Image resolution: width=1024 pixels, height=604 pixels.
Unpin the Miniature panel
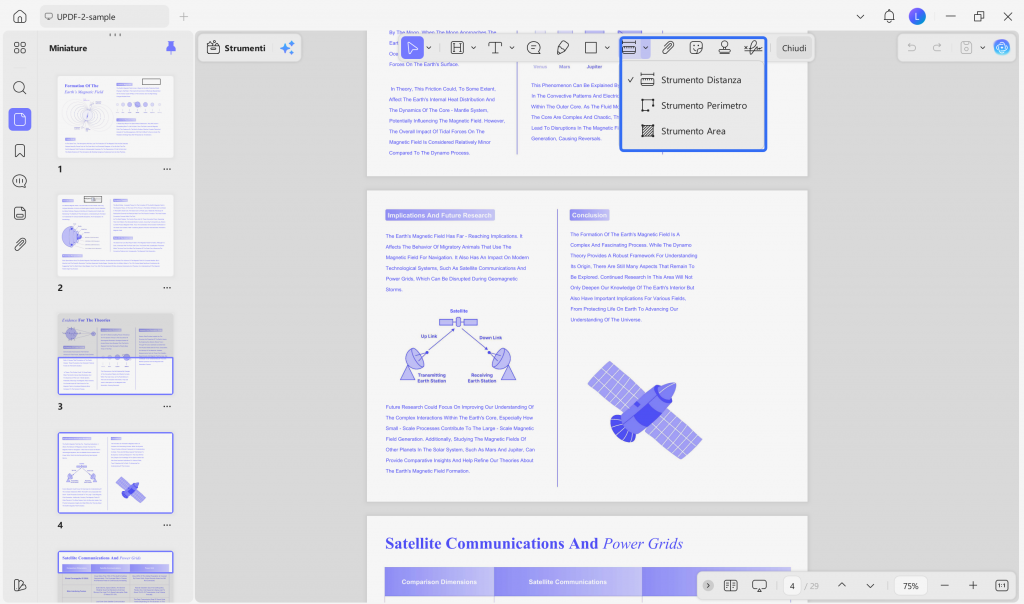pyautogui.click(x=170, y=48)
